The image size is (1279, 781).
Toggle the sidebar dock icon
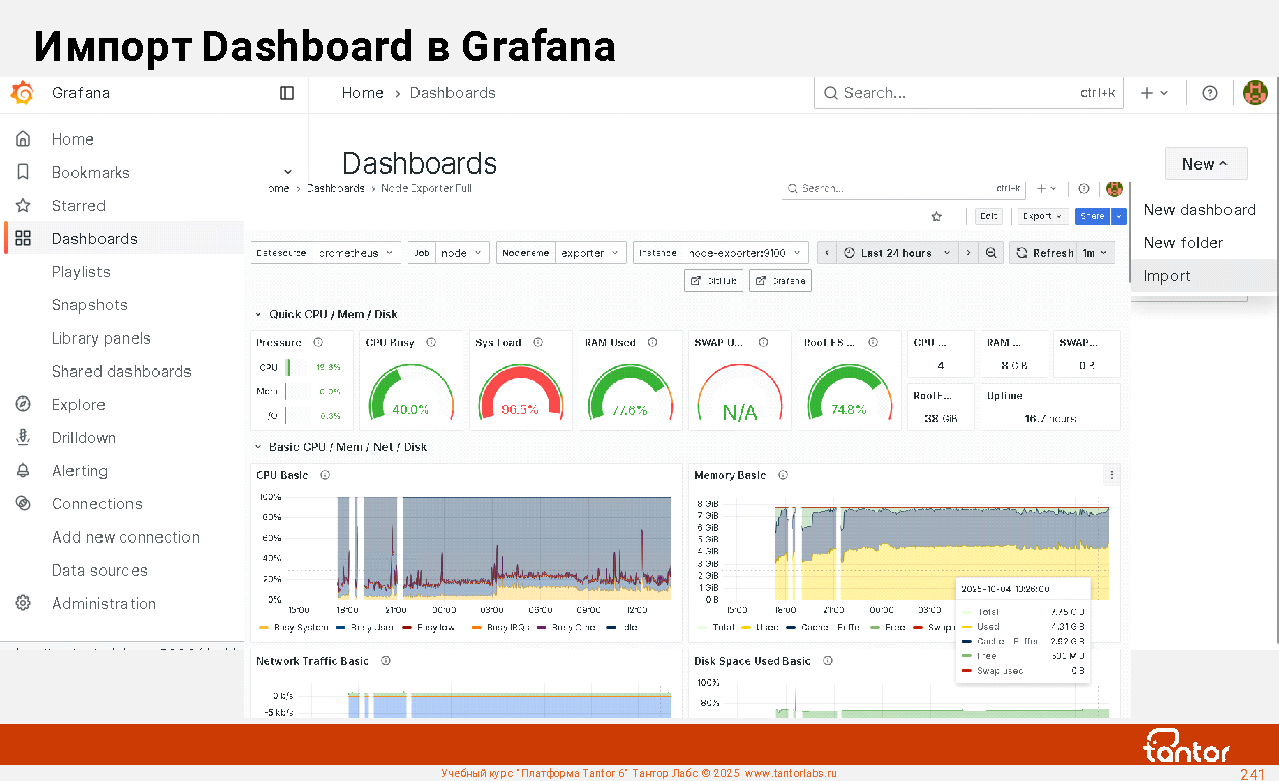287,93
